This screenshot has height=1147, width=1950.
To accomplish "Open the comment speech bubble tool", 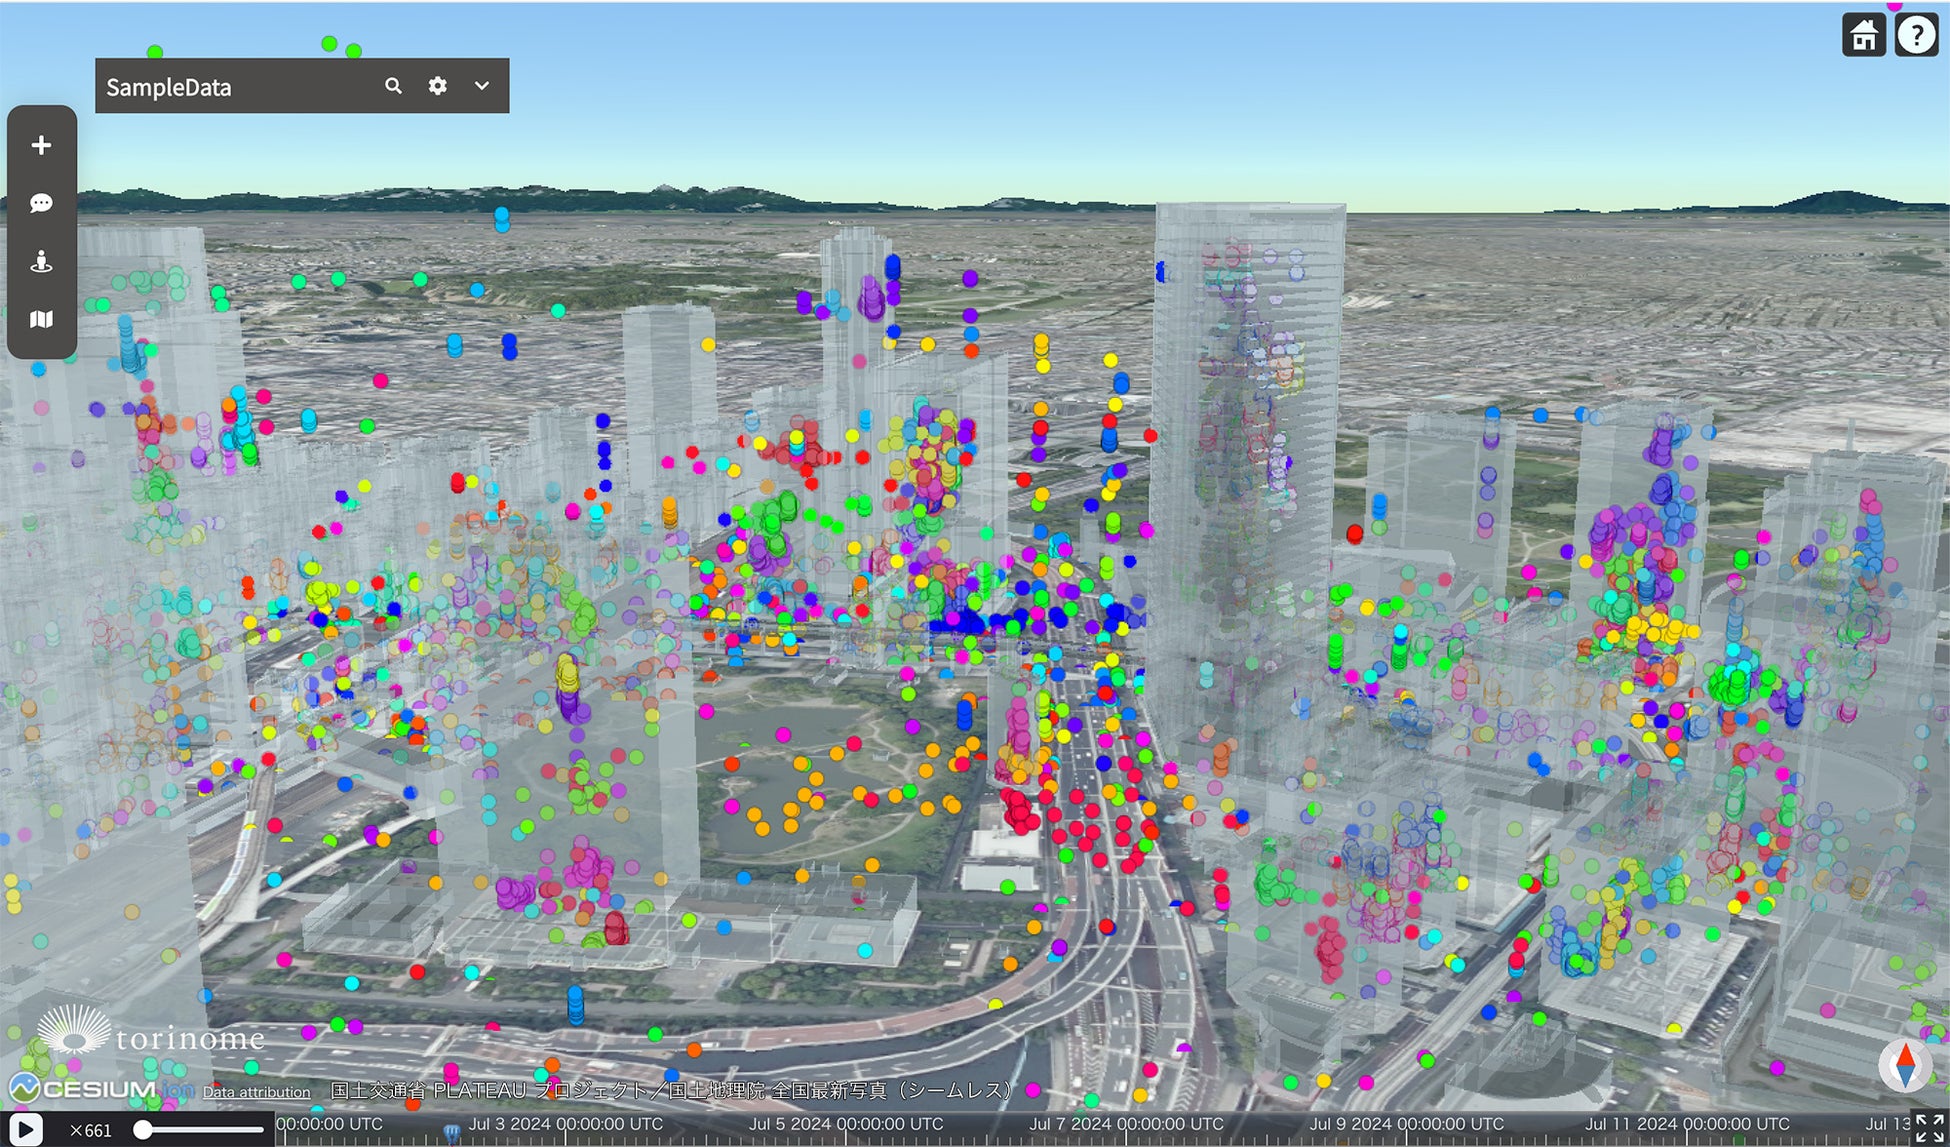I will [x=41, y=204].
